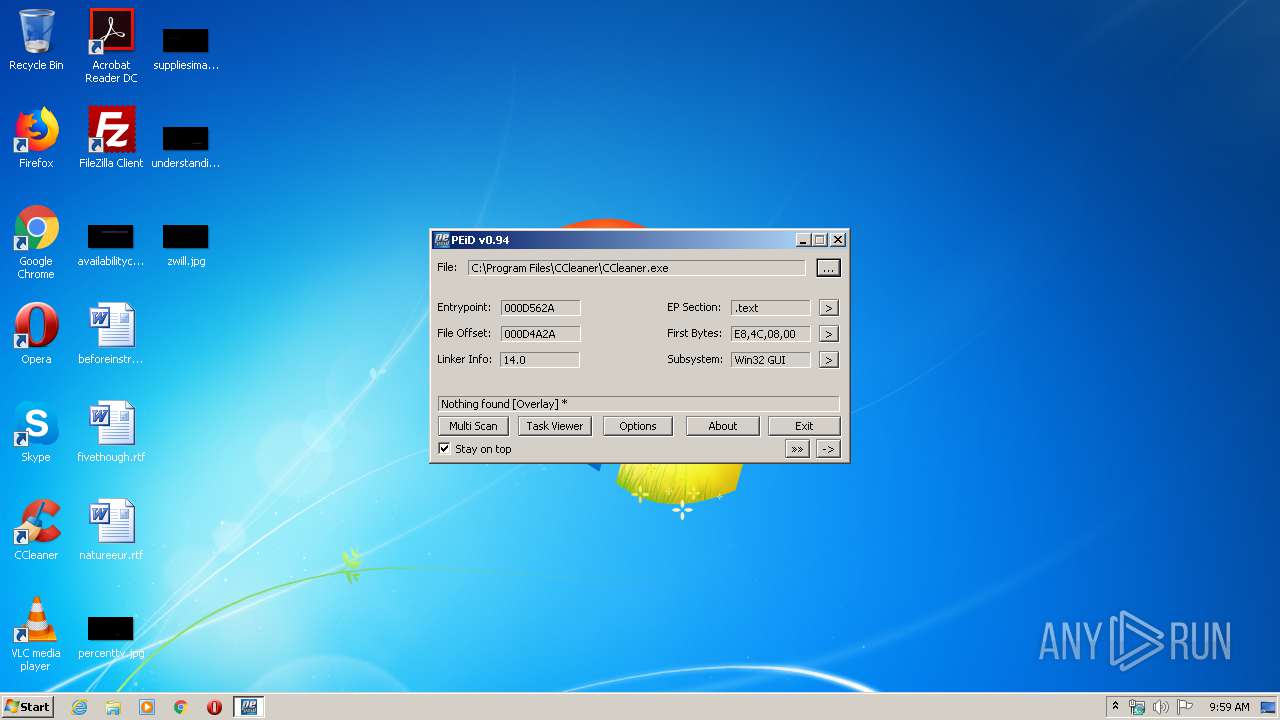This screenshot has height=720, width=1280.
Task: Click the Subsystem Win32 GUI field
Action: (770, 360)
